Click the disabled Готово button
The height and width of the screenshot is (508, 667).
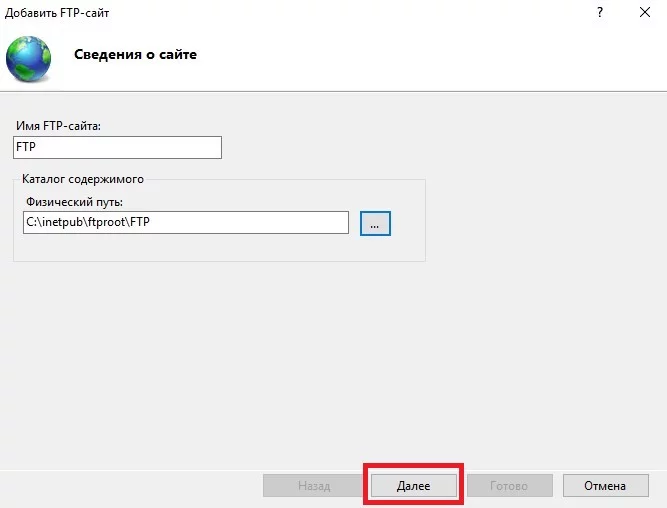[x=510, y=485]
